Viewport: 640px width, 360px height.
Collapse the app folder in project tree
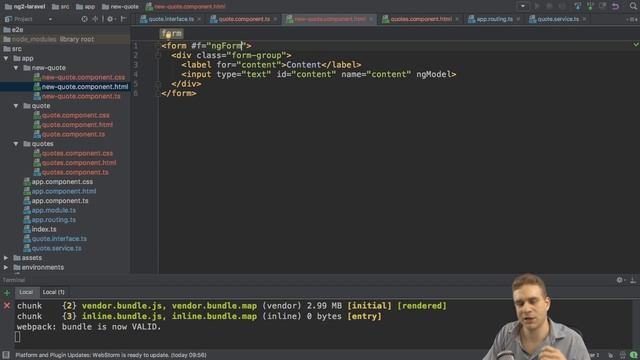[6, 58]
